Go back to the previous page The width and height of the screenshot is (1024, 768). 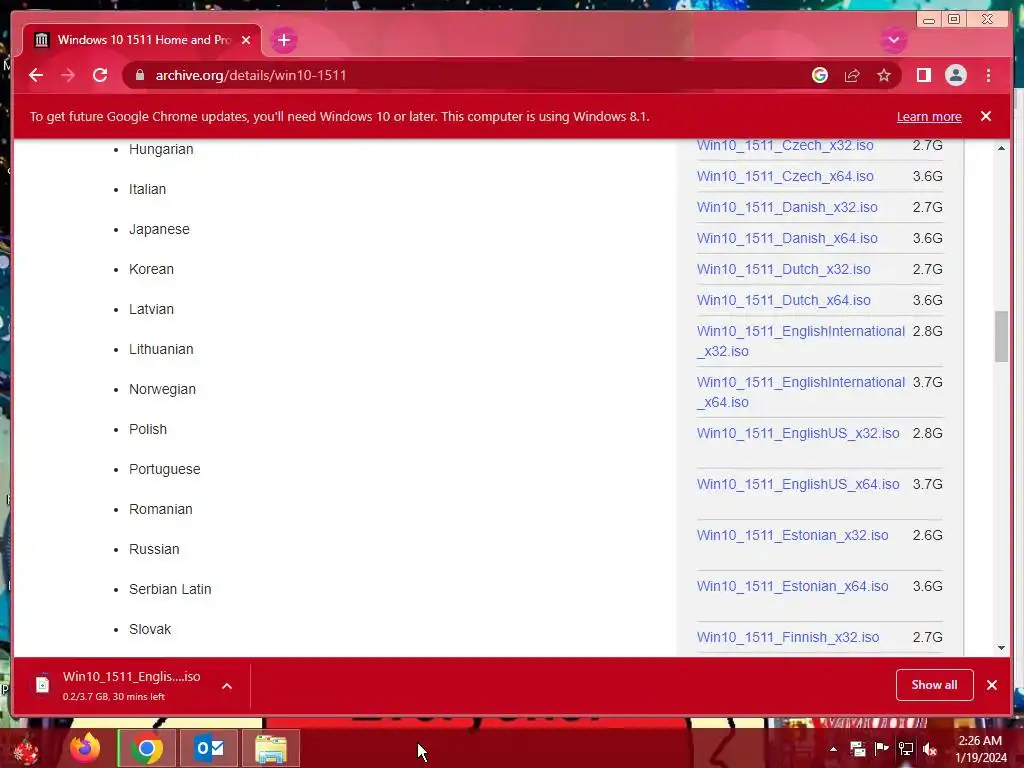(x=36, y=75)
